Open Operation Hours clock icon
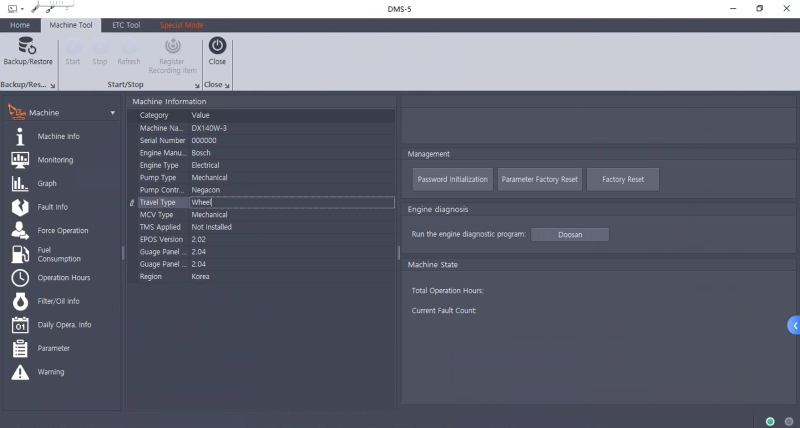This screenshot has width=800, height=428. [x=20, y=278]
